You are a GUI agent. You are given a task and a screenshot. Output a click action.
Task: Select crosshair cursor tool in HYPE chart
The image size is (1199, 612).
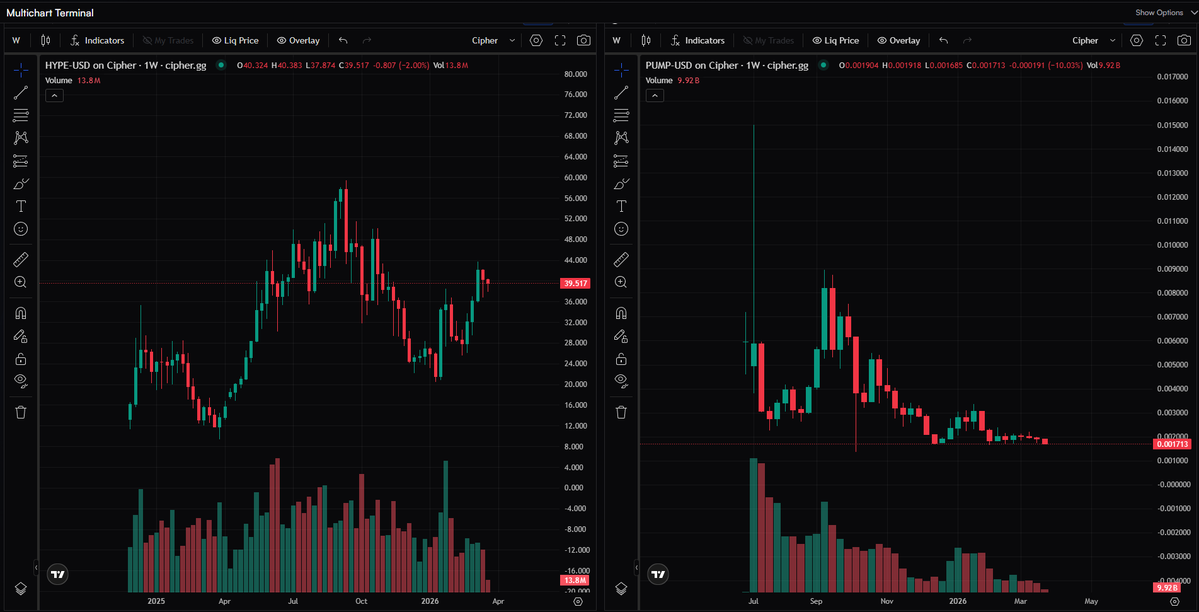21,70
